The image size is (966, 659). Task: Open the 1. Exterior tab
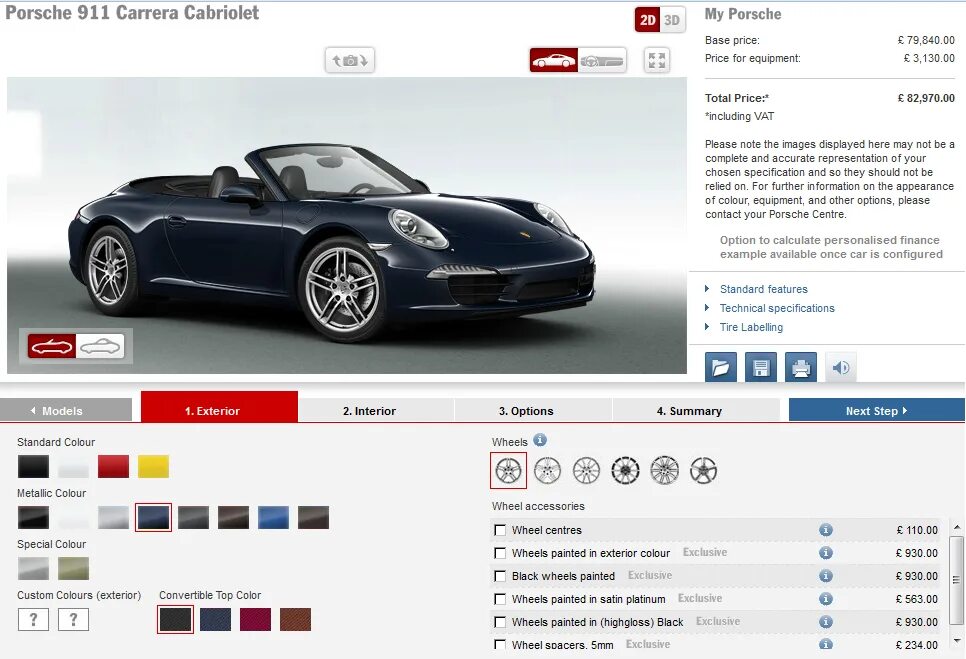click(219, 406)
